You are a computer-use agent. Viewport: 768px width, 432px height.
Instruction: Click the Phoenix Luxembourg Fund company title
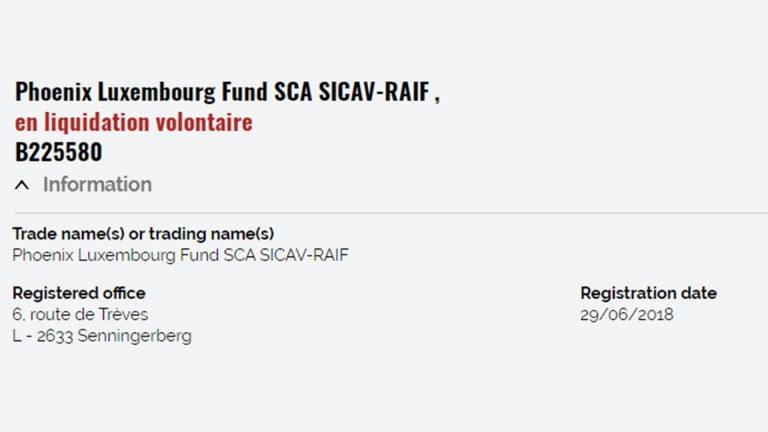227,93
